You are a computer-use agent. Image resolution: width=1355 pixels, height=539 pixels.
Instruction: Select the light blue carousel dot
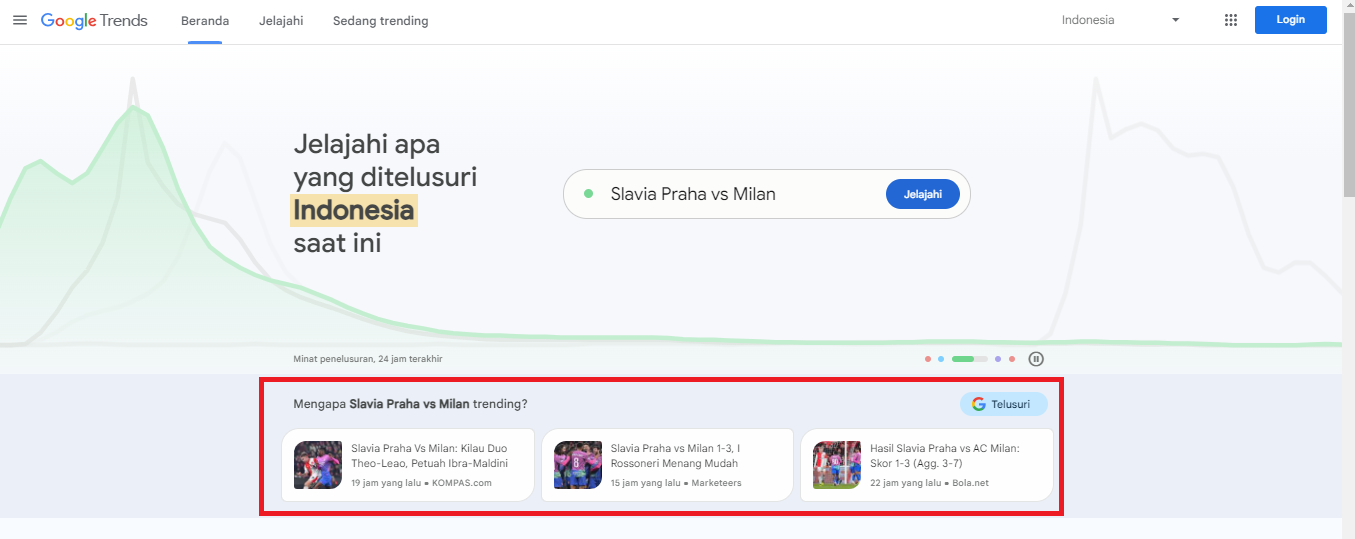coord(941,359)
